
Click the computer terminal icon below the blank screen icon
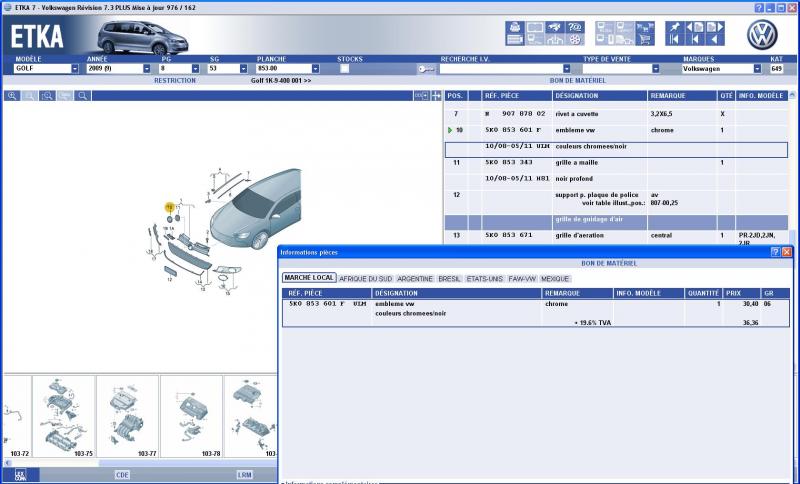(x=535, y=39)
